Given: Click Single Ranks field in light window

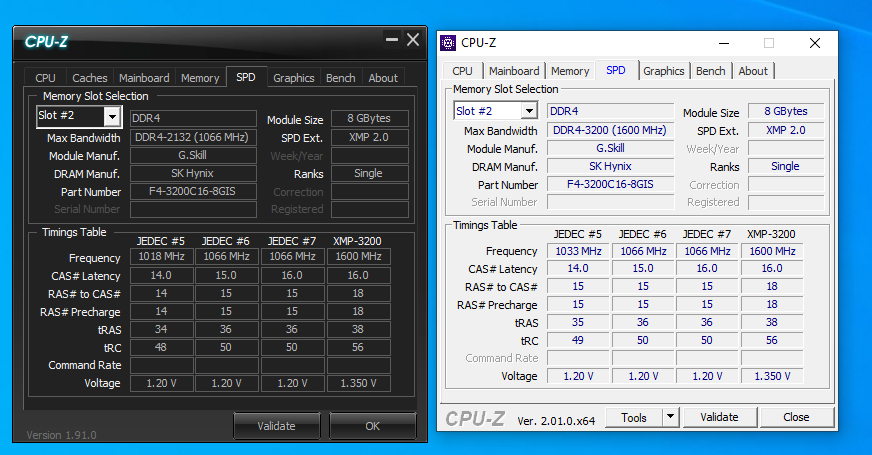Looking at the screenshot, I should tap(785, 166).
